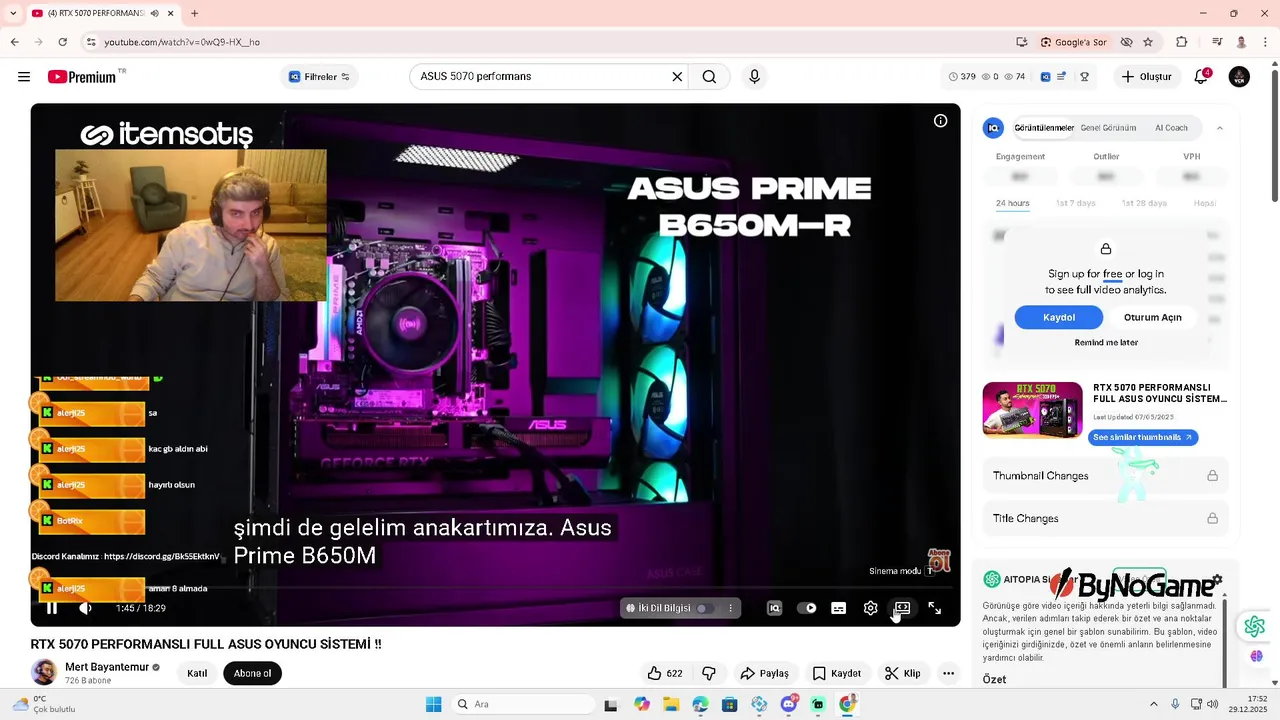Reload the page
The width and height of the screenshot is (1280, 720).
[x=62, y=42]
